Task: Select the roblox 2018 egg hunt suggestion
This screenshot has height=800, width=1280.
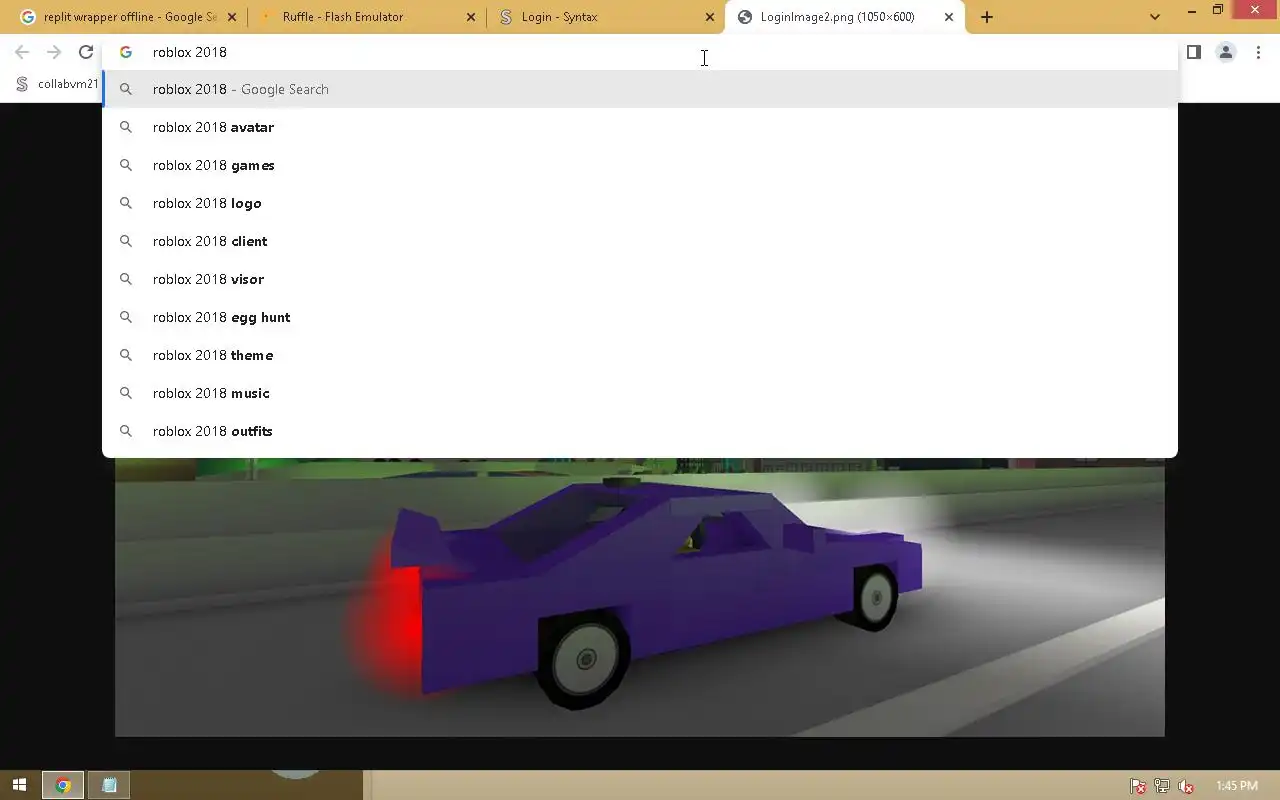Action: click(640, 317)
